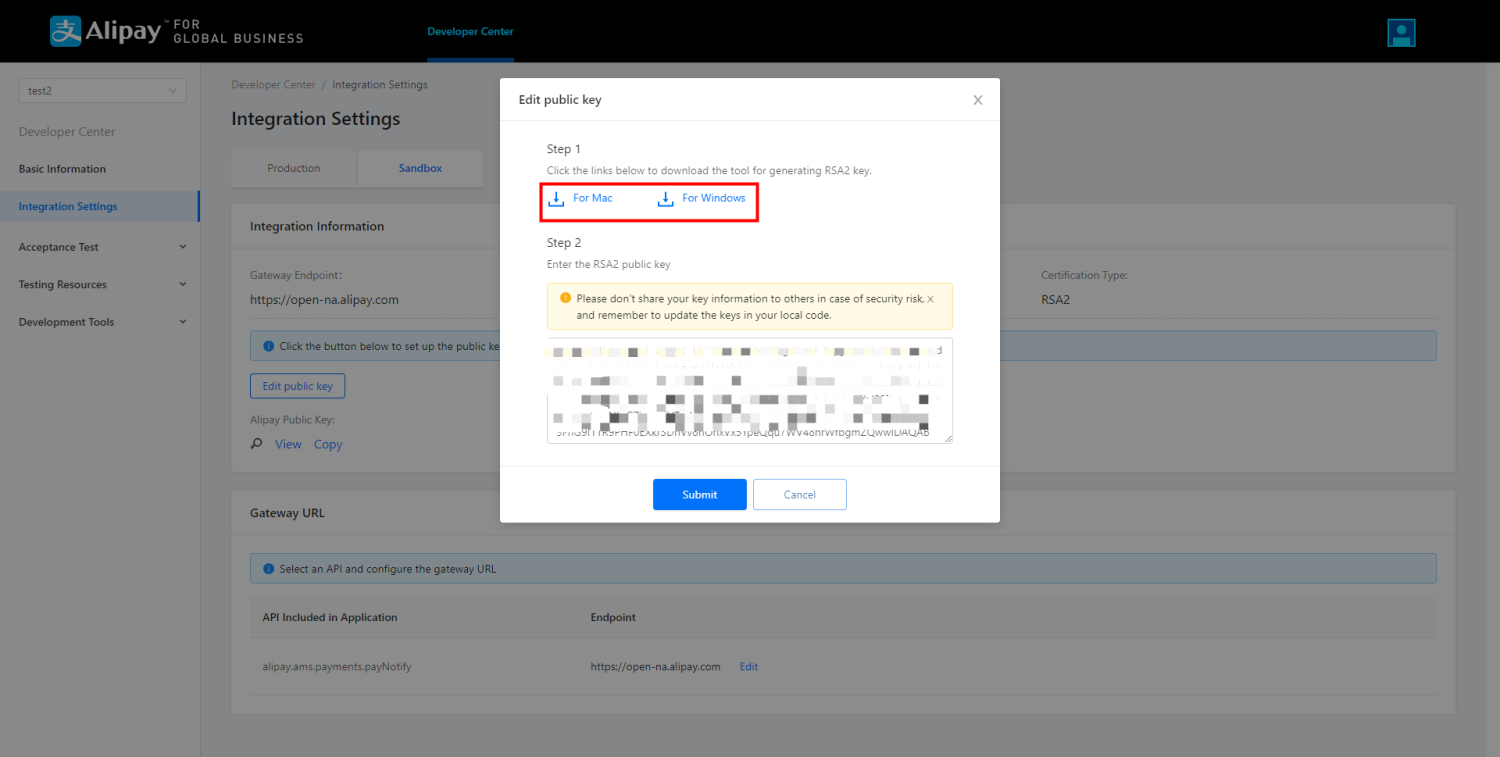
Task: Click info icon in public key hint
Action: pyautogui.click(x=268, y=346)
